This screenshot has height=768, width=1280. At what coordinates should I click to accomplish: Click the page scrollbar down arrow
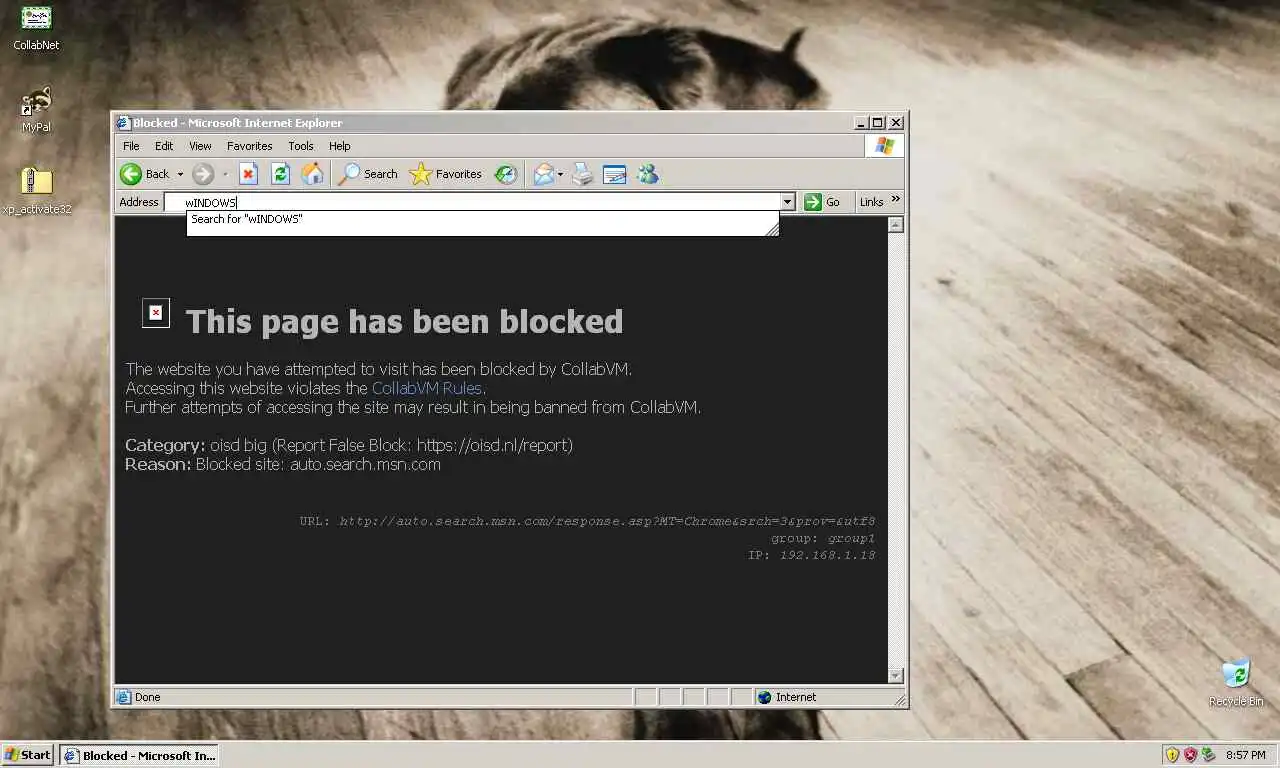tap(896, 676)
